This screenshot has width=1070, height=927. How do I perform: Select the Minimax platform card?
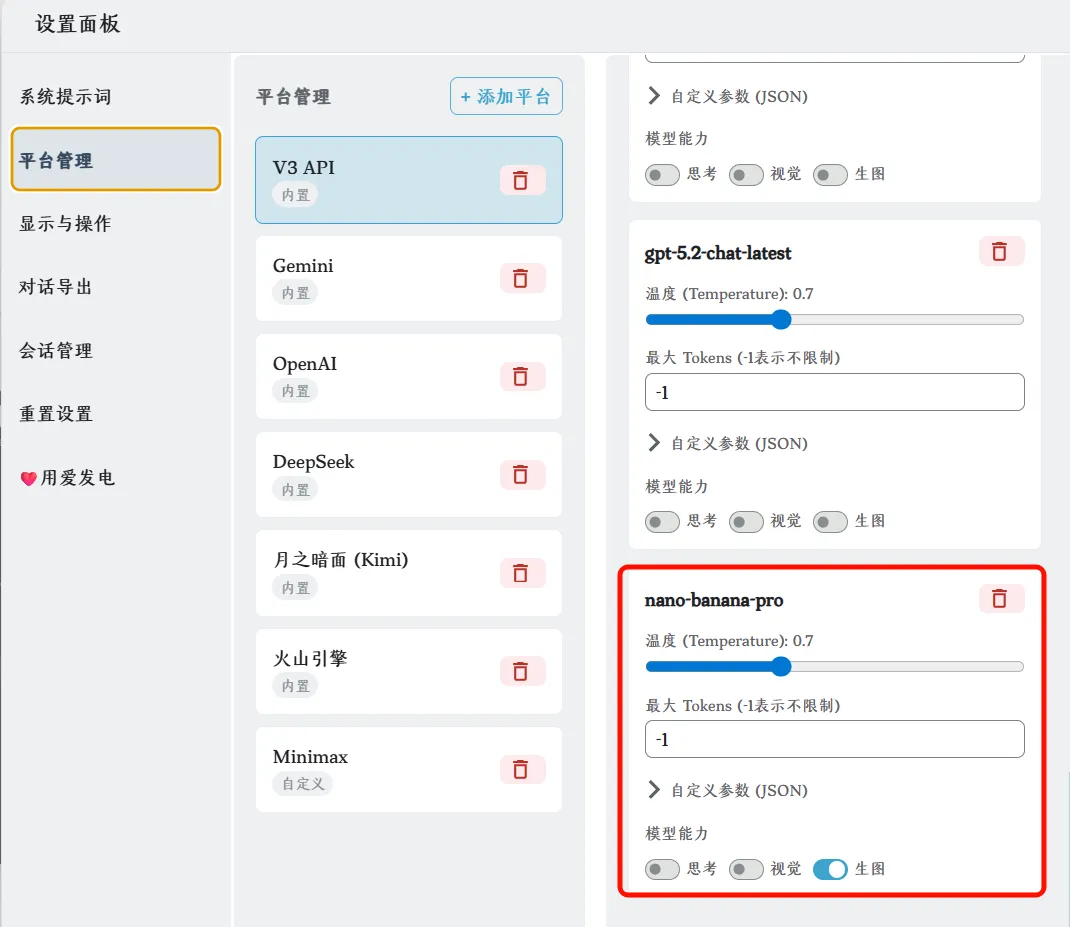pos(409,769)
